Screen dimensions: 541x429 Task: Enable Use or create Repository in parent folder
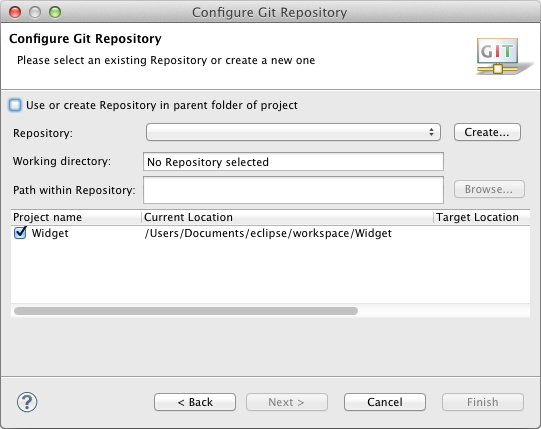pos(15,105)
